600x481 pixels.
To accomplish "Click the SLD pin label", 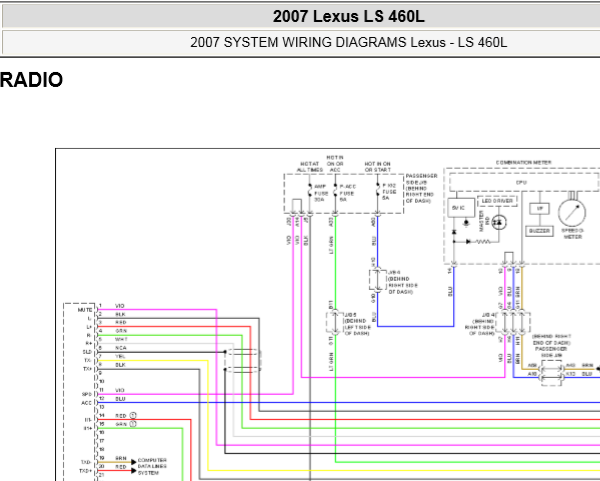I will [87, 352].
